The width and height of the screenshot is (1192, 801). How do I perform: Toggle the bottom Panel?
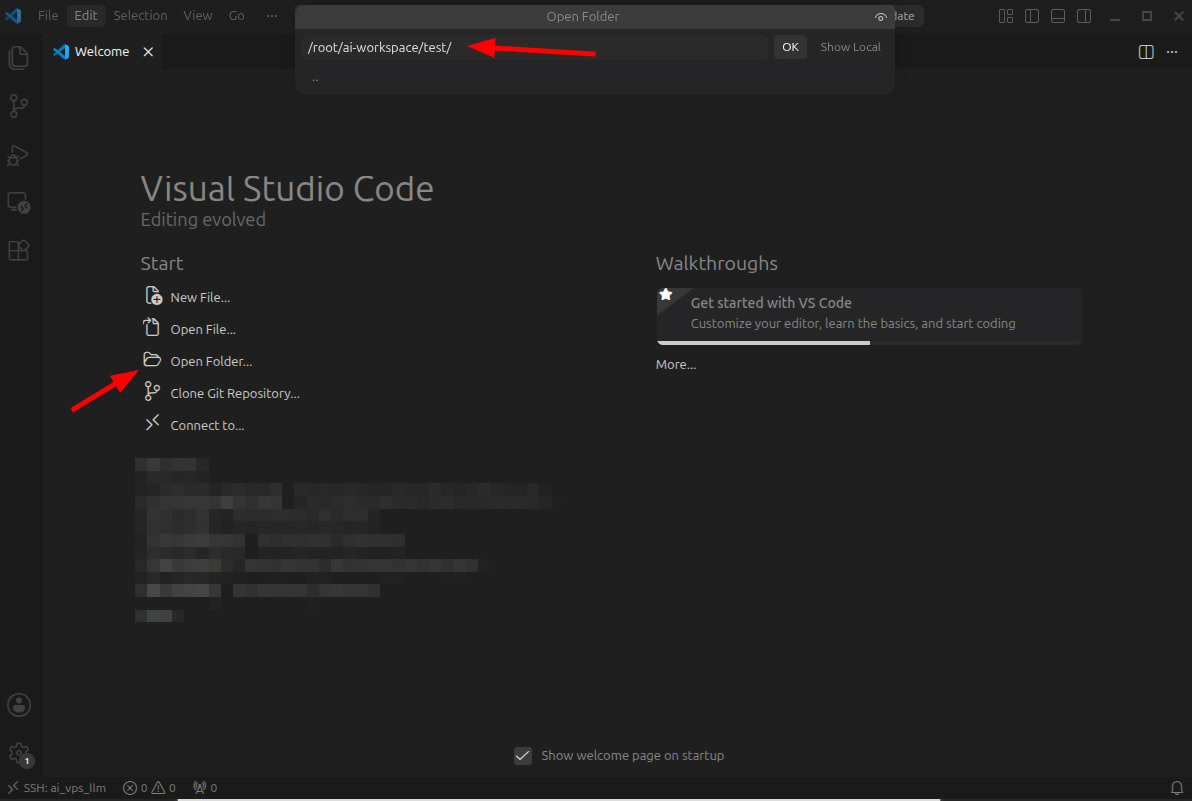(x=1057, y=16)
